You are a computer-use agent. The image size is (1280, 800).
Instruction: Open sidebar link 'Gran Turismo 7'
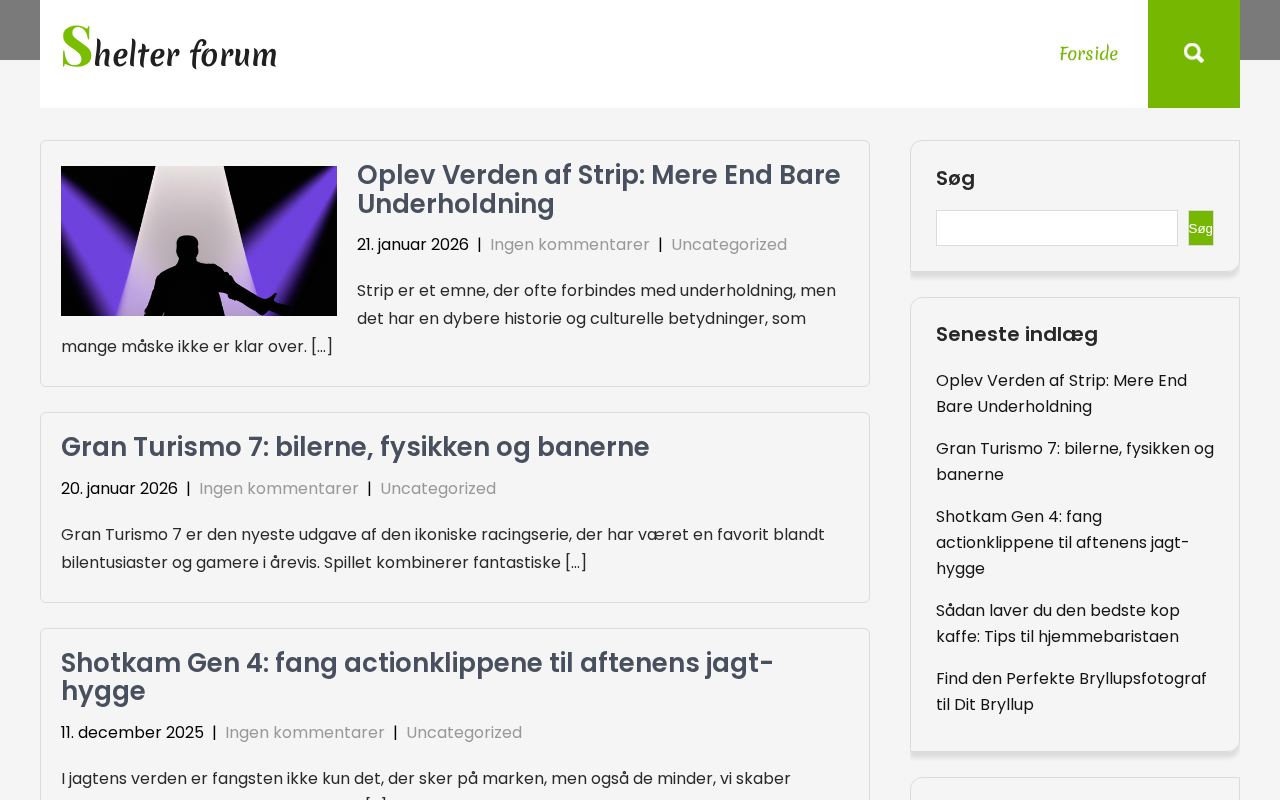1074,462
